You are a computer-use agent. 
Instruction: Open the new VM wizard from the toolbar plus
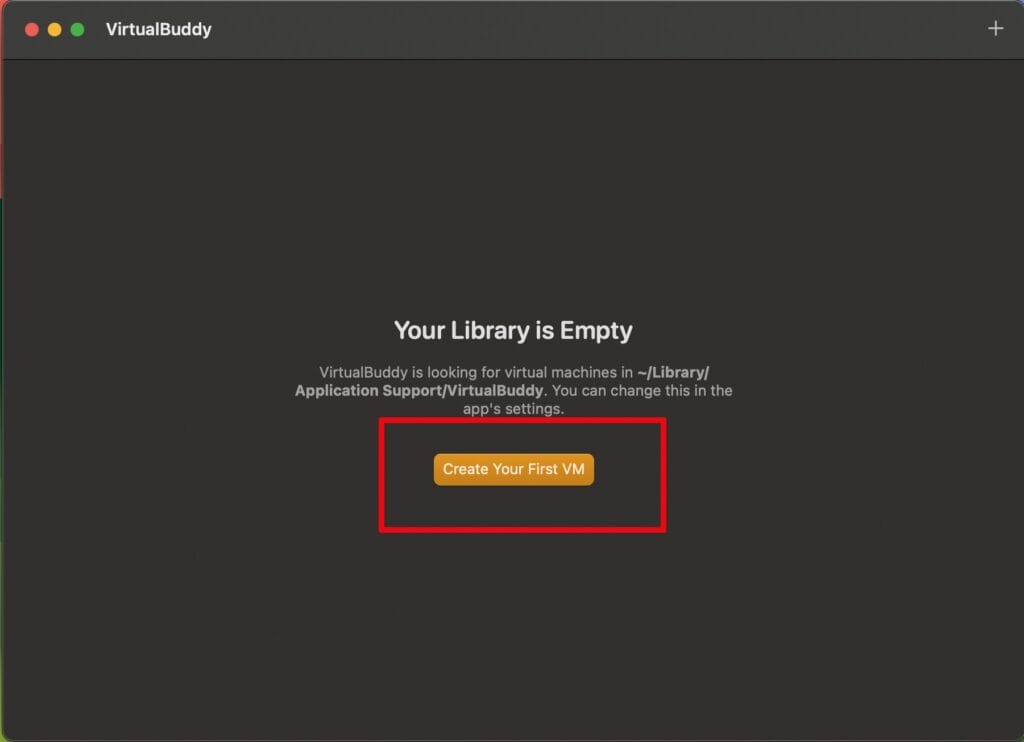coord(995,29)
